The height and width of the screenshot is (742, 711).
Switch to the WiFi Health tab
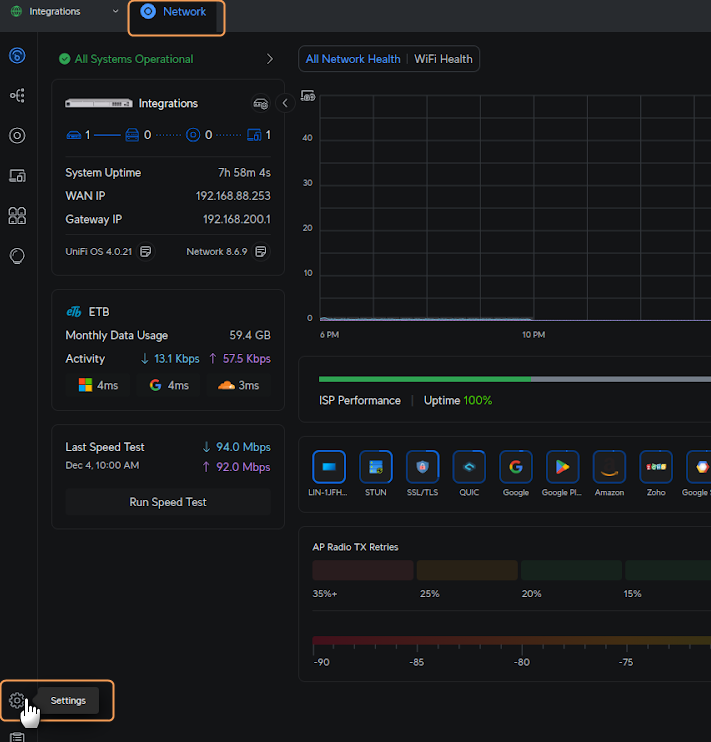443,59
